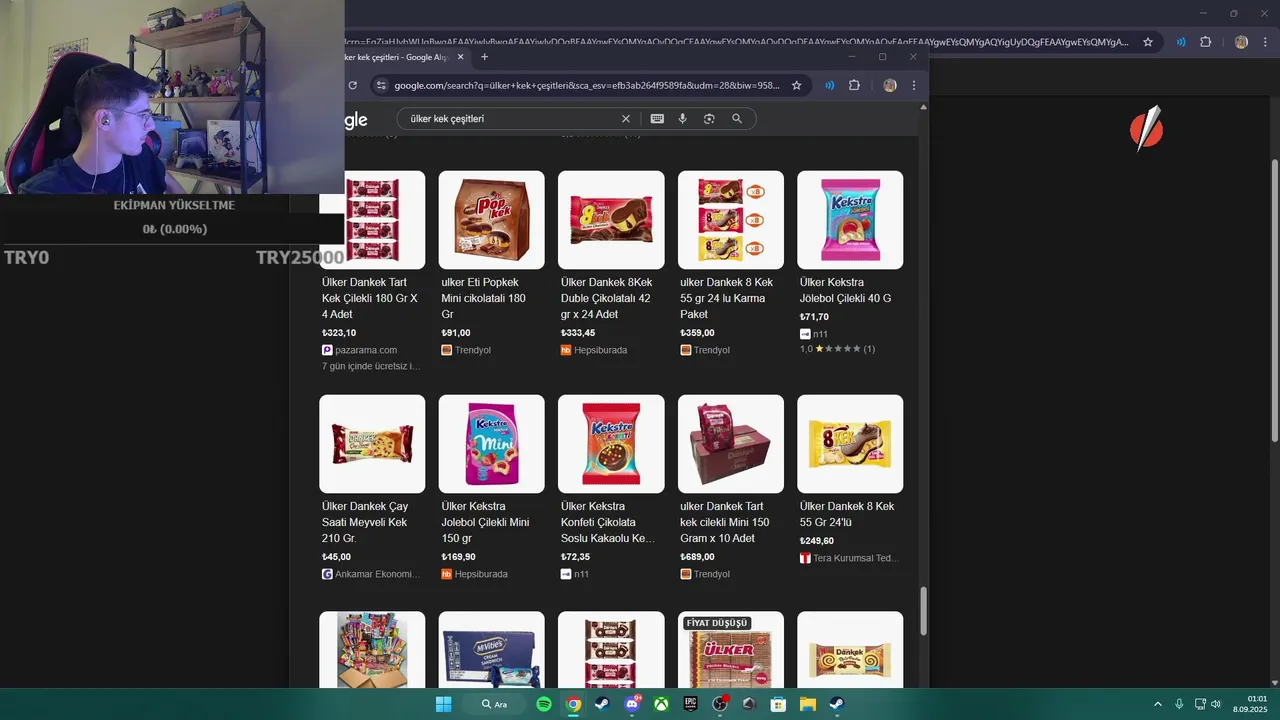The width and height of the screenshot is (1280, 720).
Task: Open File Explorer from the taskbar
Action: pyautogui.click(x=807, y=704)
